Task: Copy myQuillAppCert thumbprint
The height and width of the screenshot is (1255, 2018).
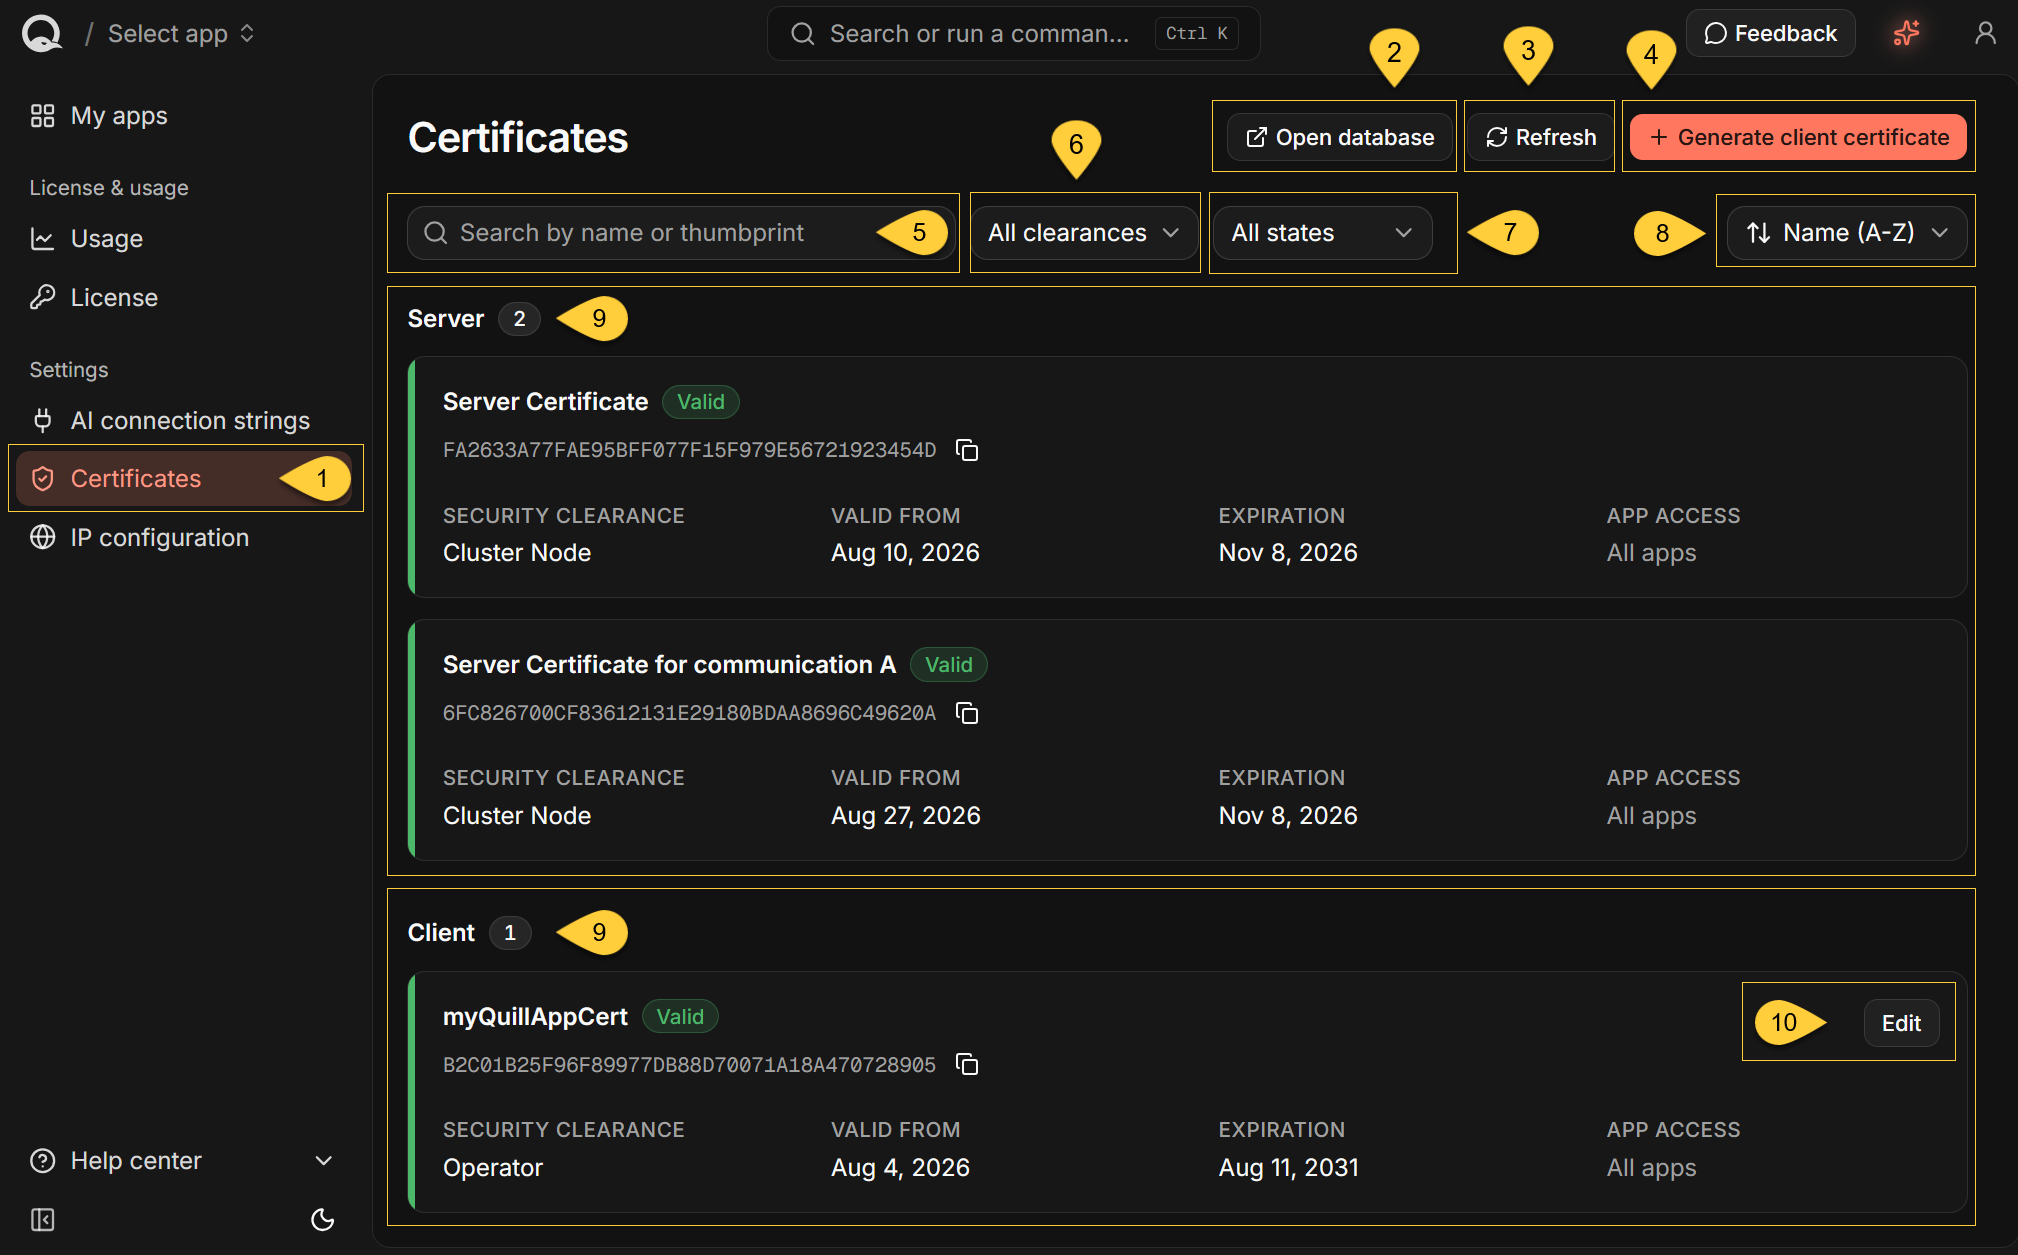Action: (967, 1064)
